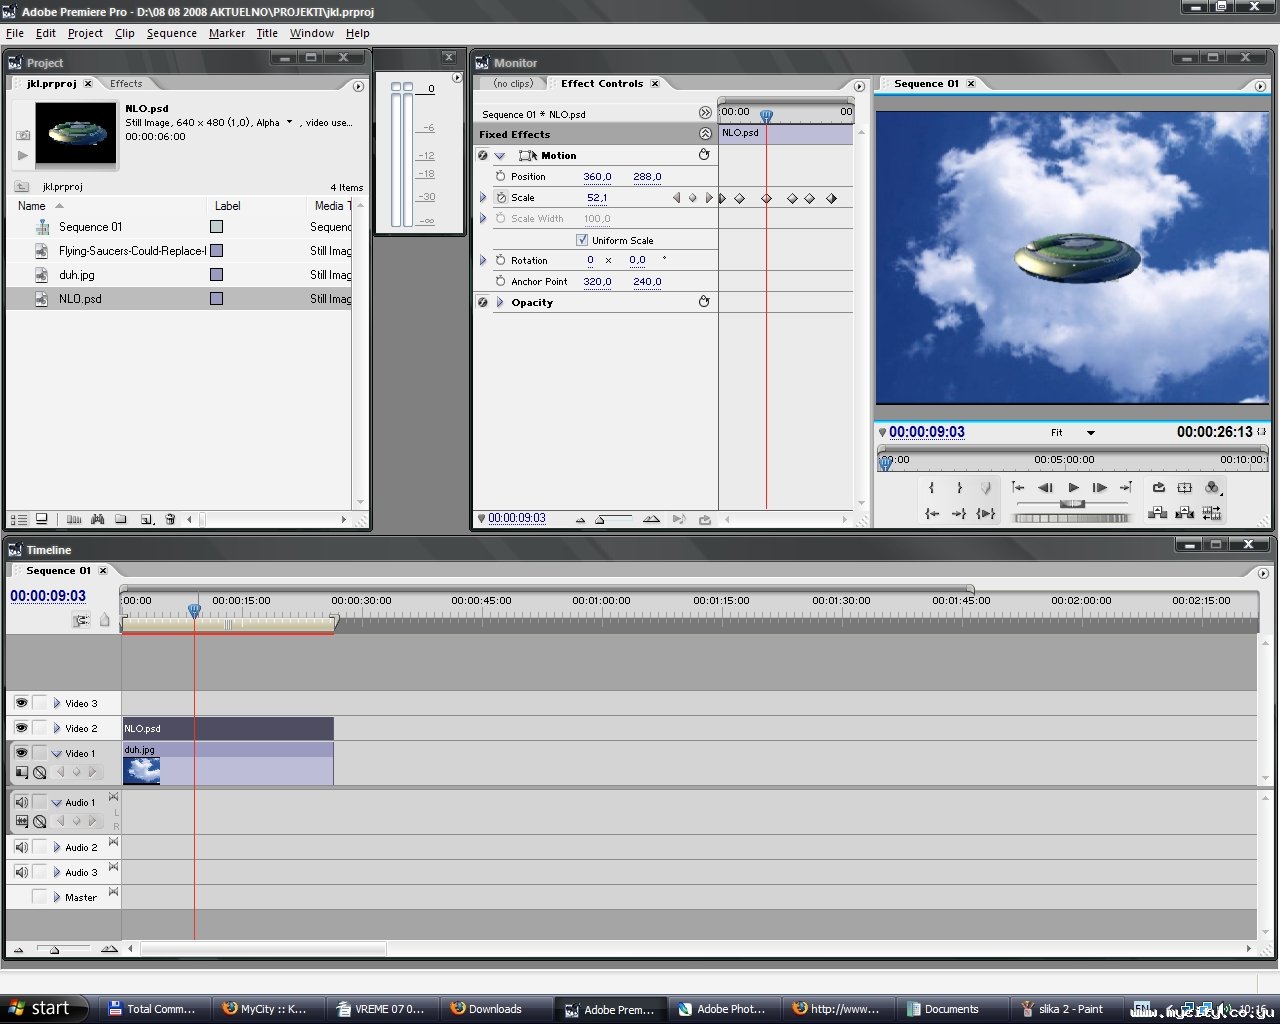The width and height of the screenshot is (1280, 1024).
Task: Click Scale's toggle animation stopwatch
Action: point(501,198)
